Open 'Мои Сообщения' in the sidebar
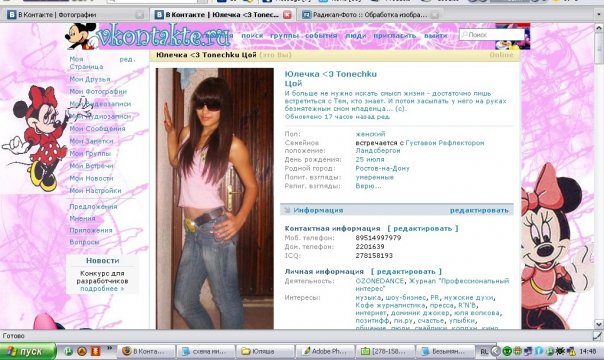This screenshot has width=604, height=360. pos(97,129)
